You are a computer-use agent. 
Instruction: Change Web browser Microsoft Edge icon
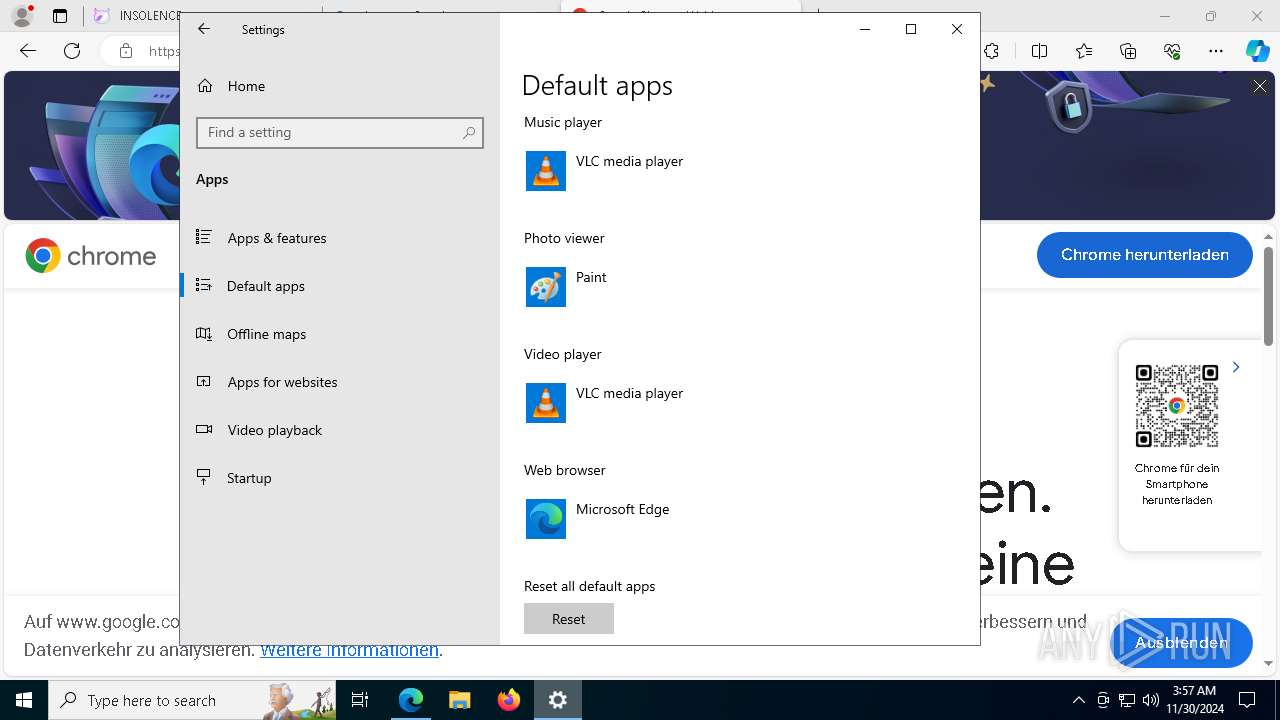pos(546,519)
